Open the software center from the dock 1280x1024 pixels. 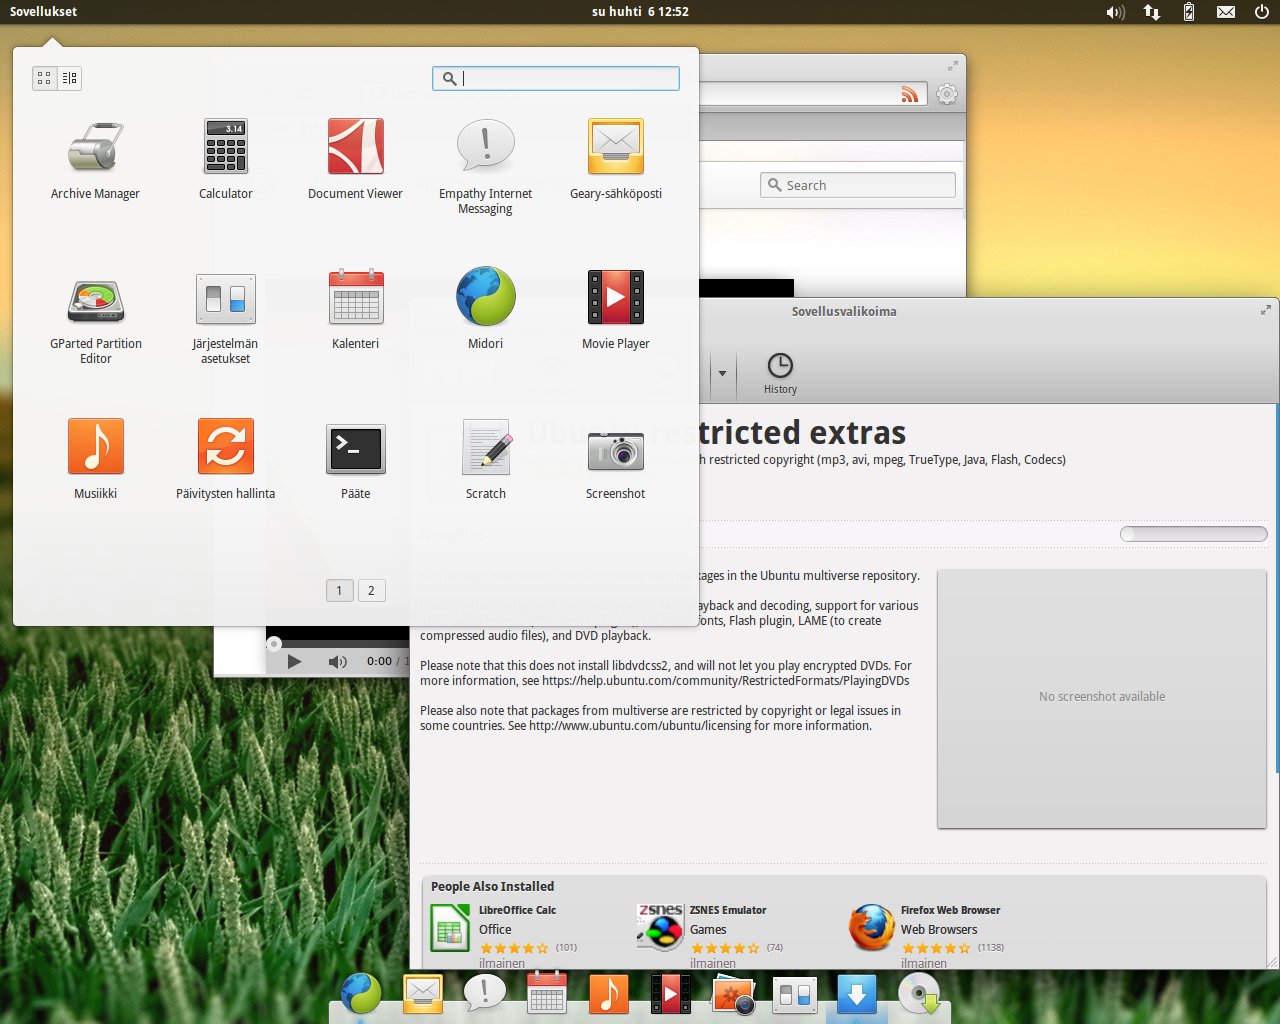pos(857,994)
